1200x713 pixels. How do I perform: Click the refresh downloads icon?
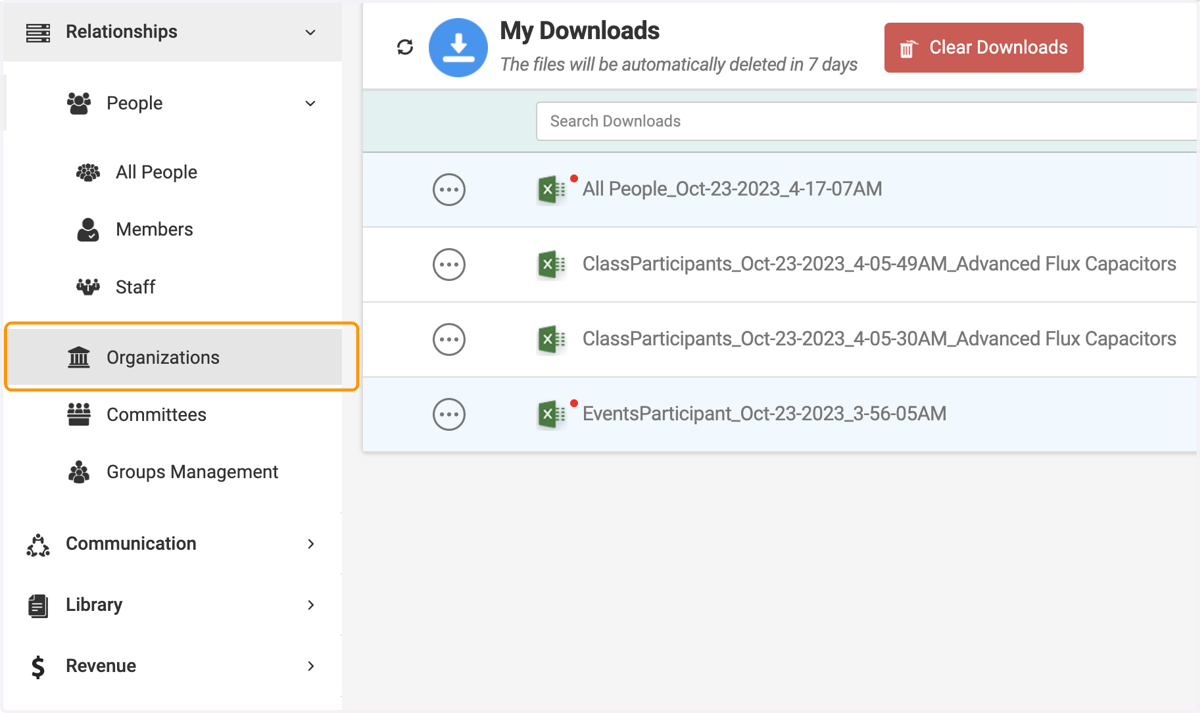coord(405,47)
